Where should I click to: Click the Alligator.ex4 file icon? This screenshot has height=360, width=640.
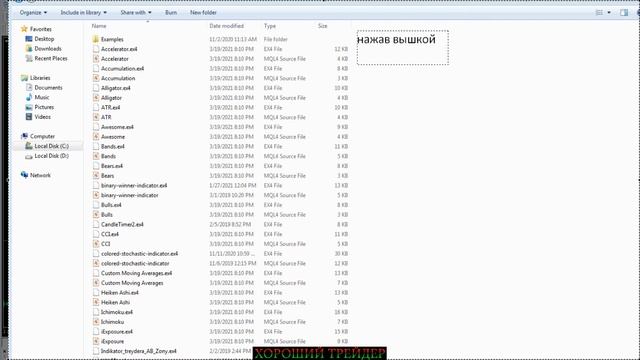click(x=96, y=88)
